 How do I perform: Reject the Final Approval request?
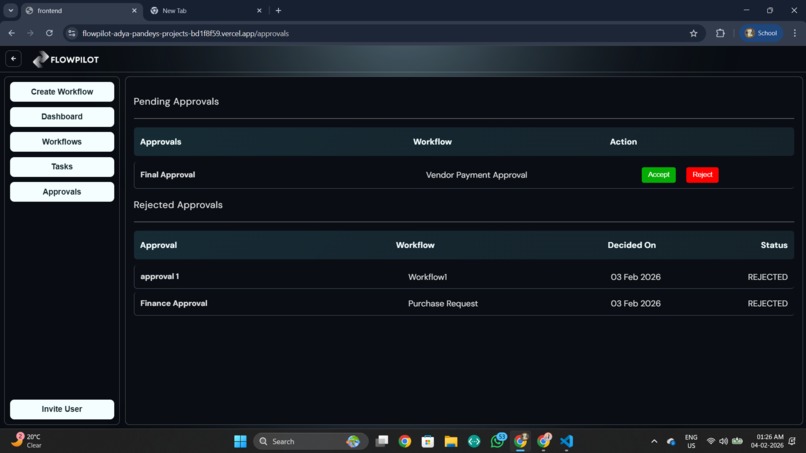[x=702, y=175]
